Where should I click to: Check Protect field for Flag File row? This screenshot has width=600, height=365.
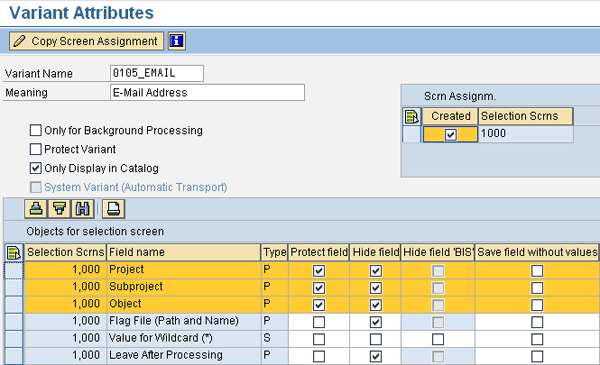pos(319,322)
